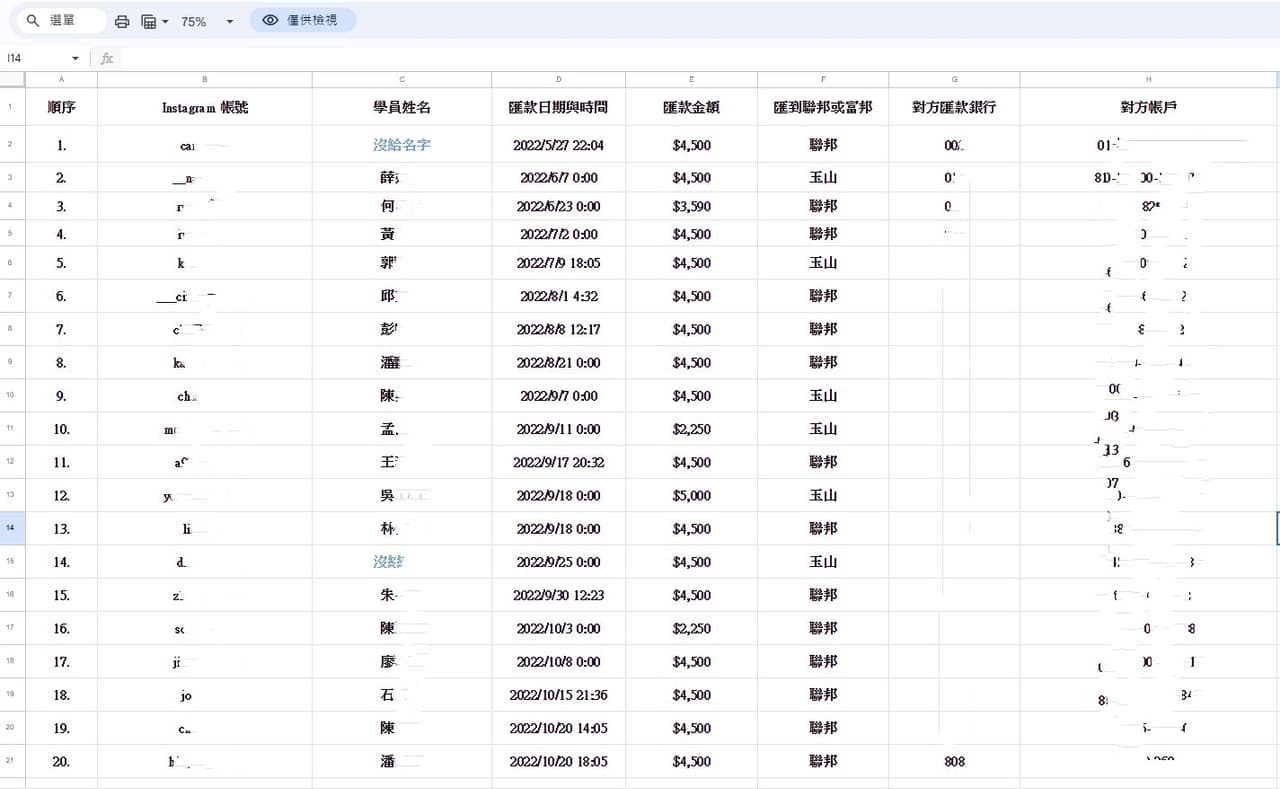This screenshot has height=789, width=1280.
Task: Select the 沒給名字 cell in row 2
Action: click(x=402, y=145)
